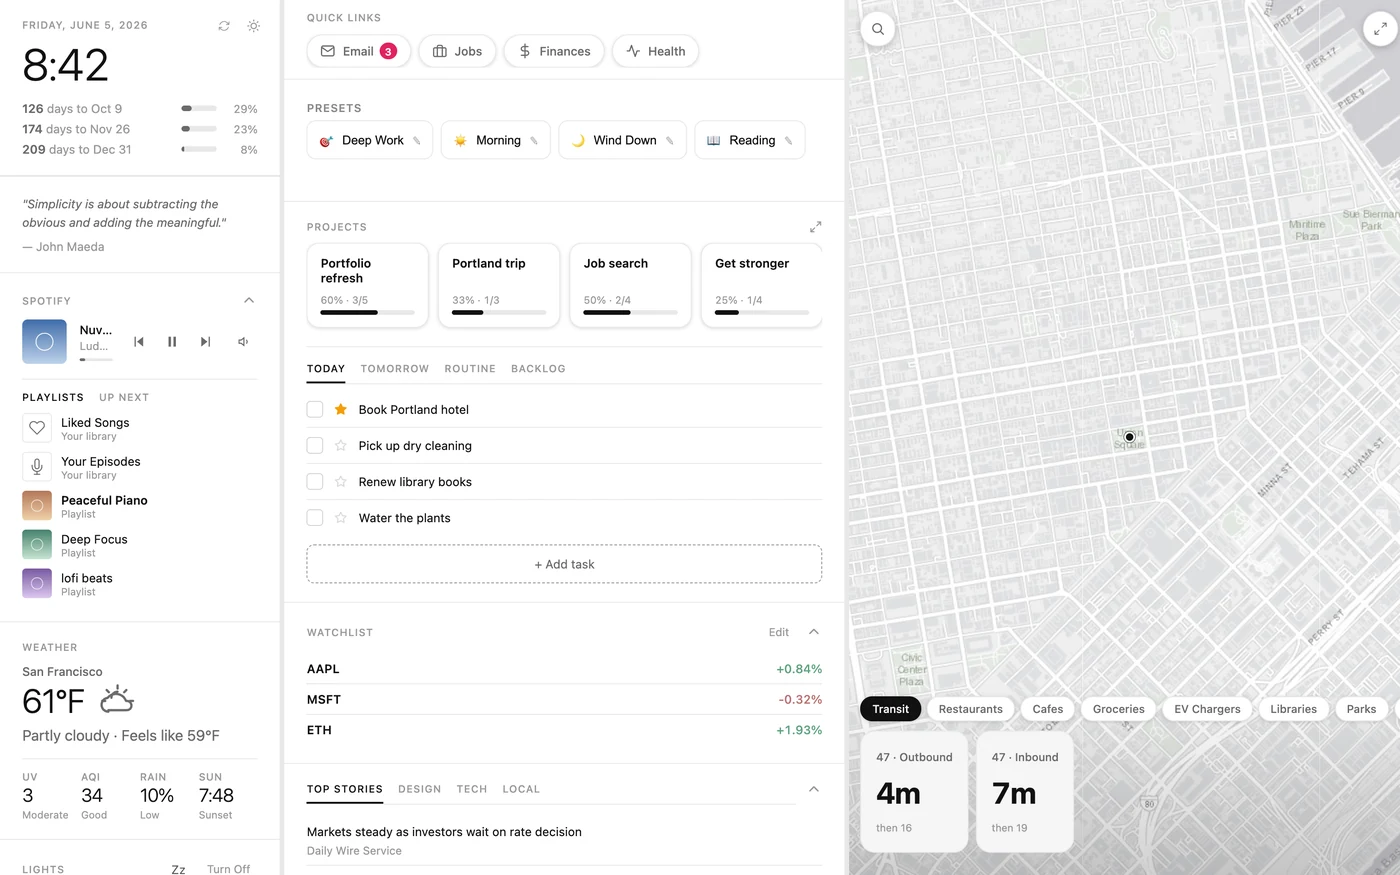Edit the Deep Work preset pencil

tap(417, 141)
